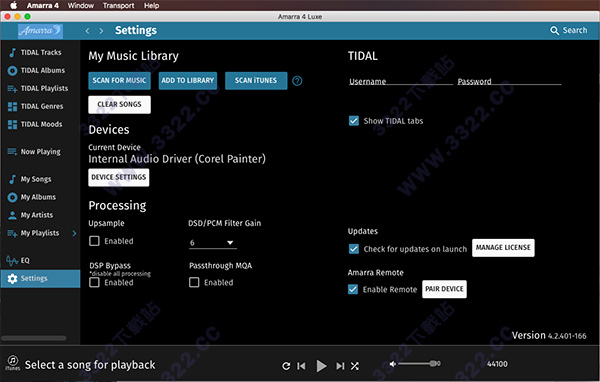This screenshot has width=600, height=382.
Task: Toggle Enable Remote checkbox
Action: 353,289
